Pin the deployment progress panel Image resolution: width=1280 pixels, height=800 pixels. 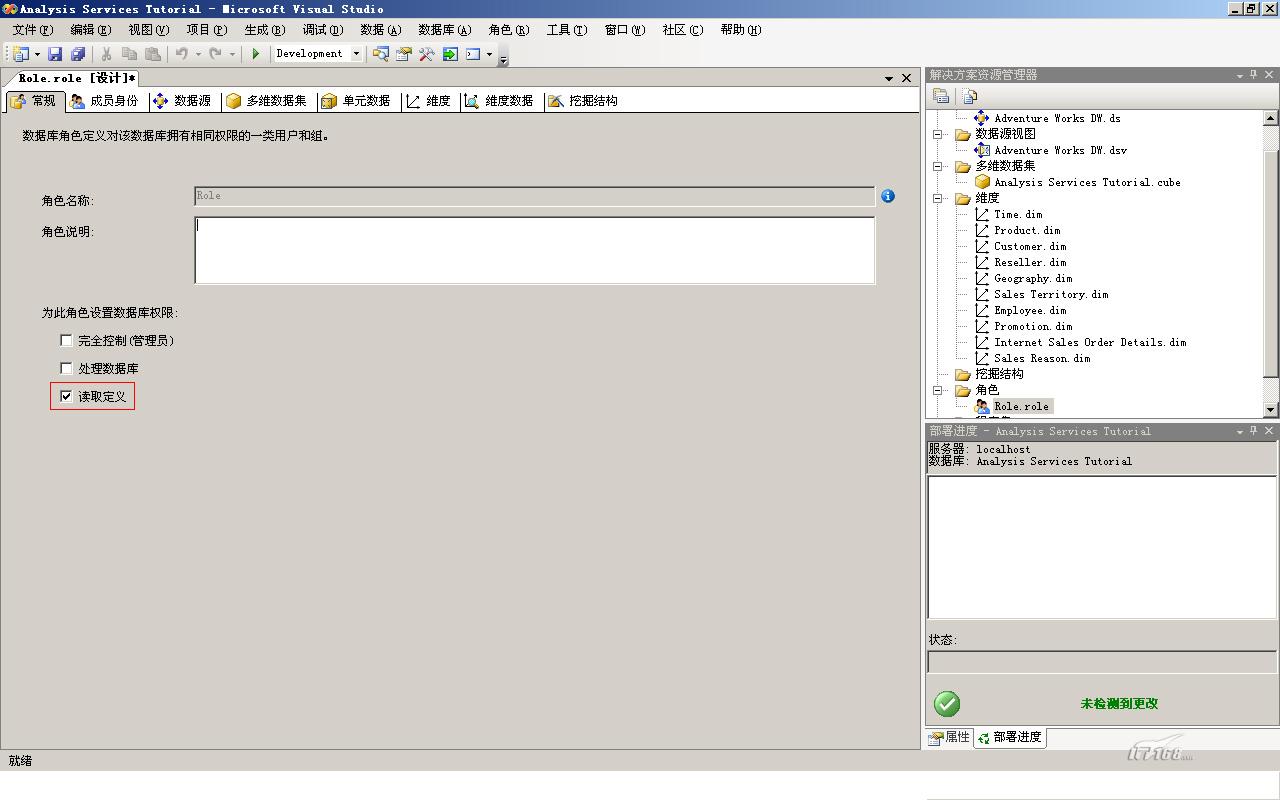(x=1254, y=431)
